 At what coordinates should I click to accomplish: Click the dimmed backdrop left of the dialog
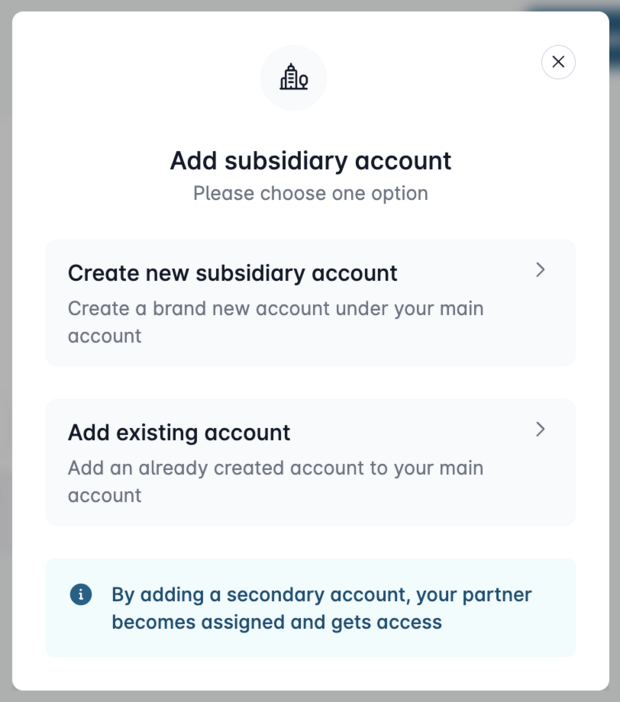click(x=5, y=350)
